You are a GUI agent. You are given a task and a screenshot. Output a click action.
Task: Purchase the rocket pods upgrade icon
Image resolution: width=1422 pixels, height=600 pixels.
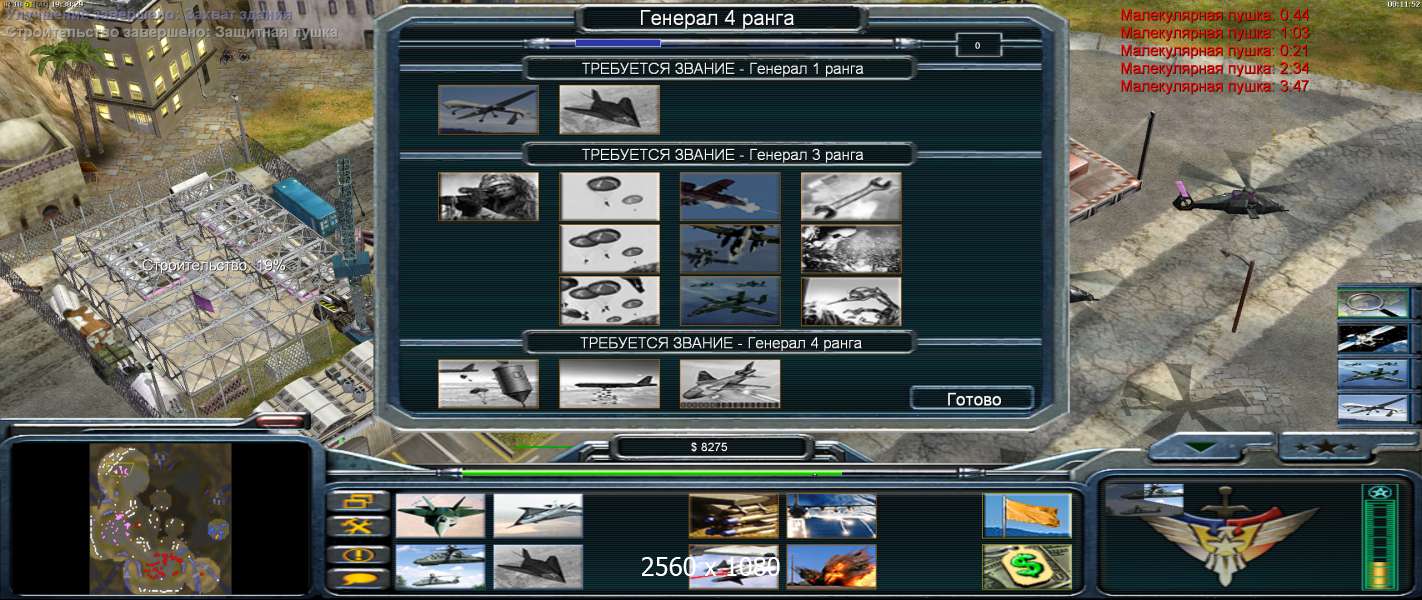pyautogui.click(x=734, y=516)
